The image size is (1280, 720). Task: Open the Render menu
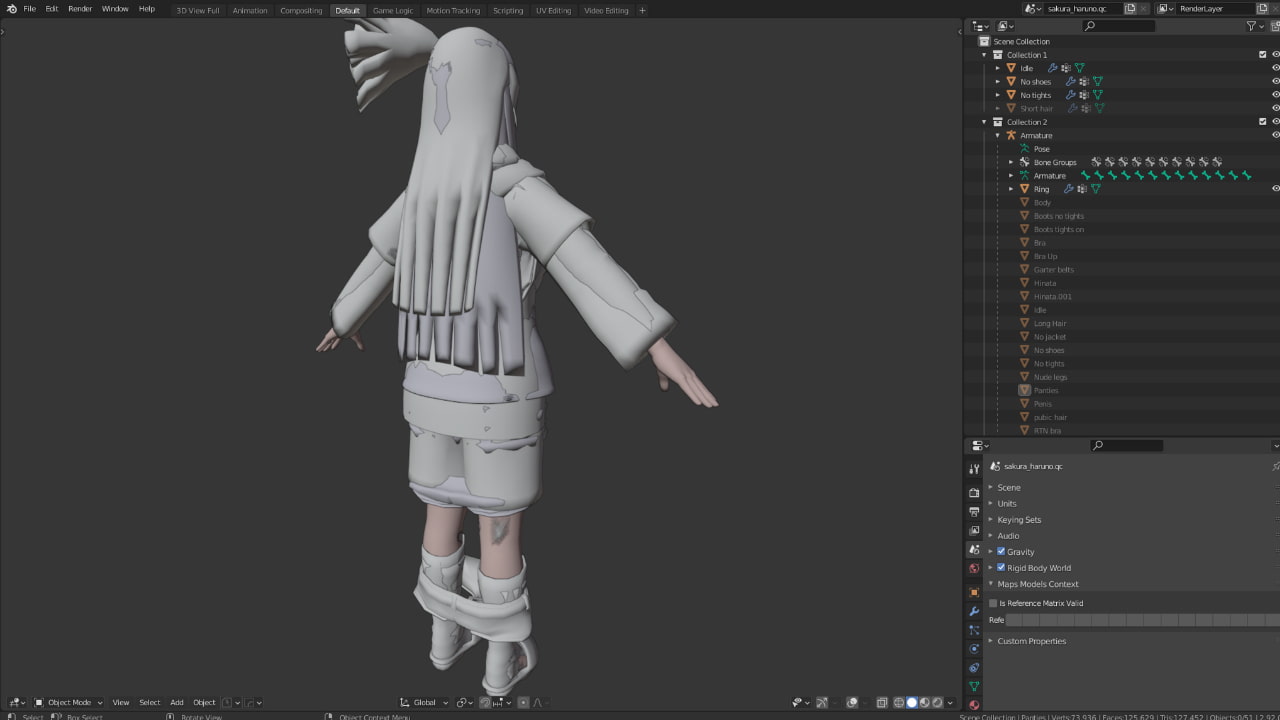tap(80, 9)
